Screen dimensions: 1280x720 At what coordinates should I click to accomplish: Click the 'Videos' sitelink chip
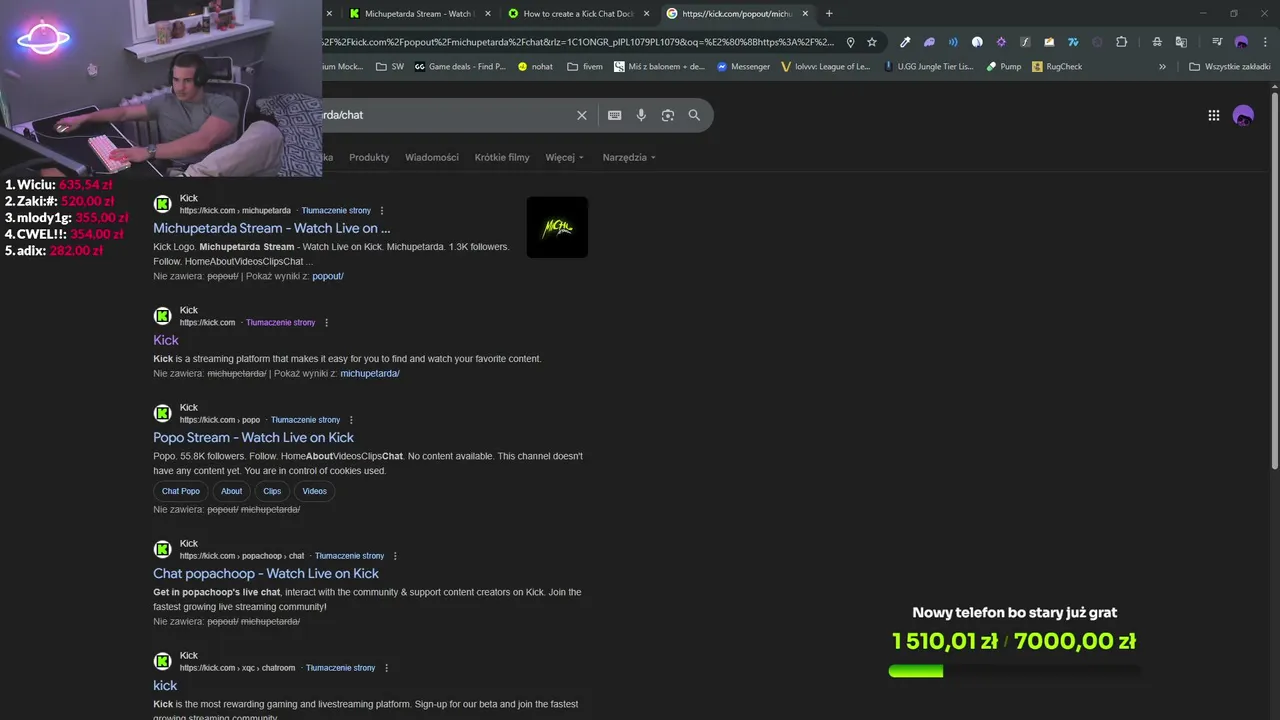point(315,491)
